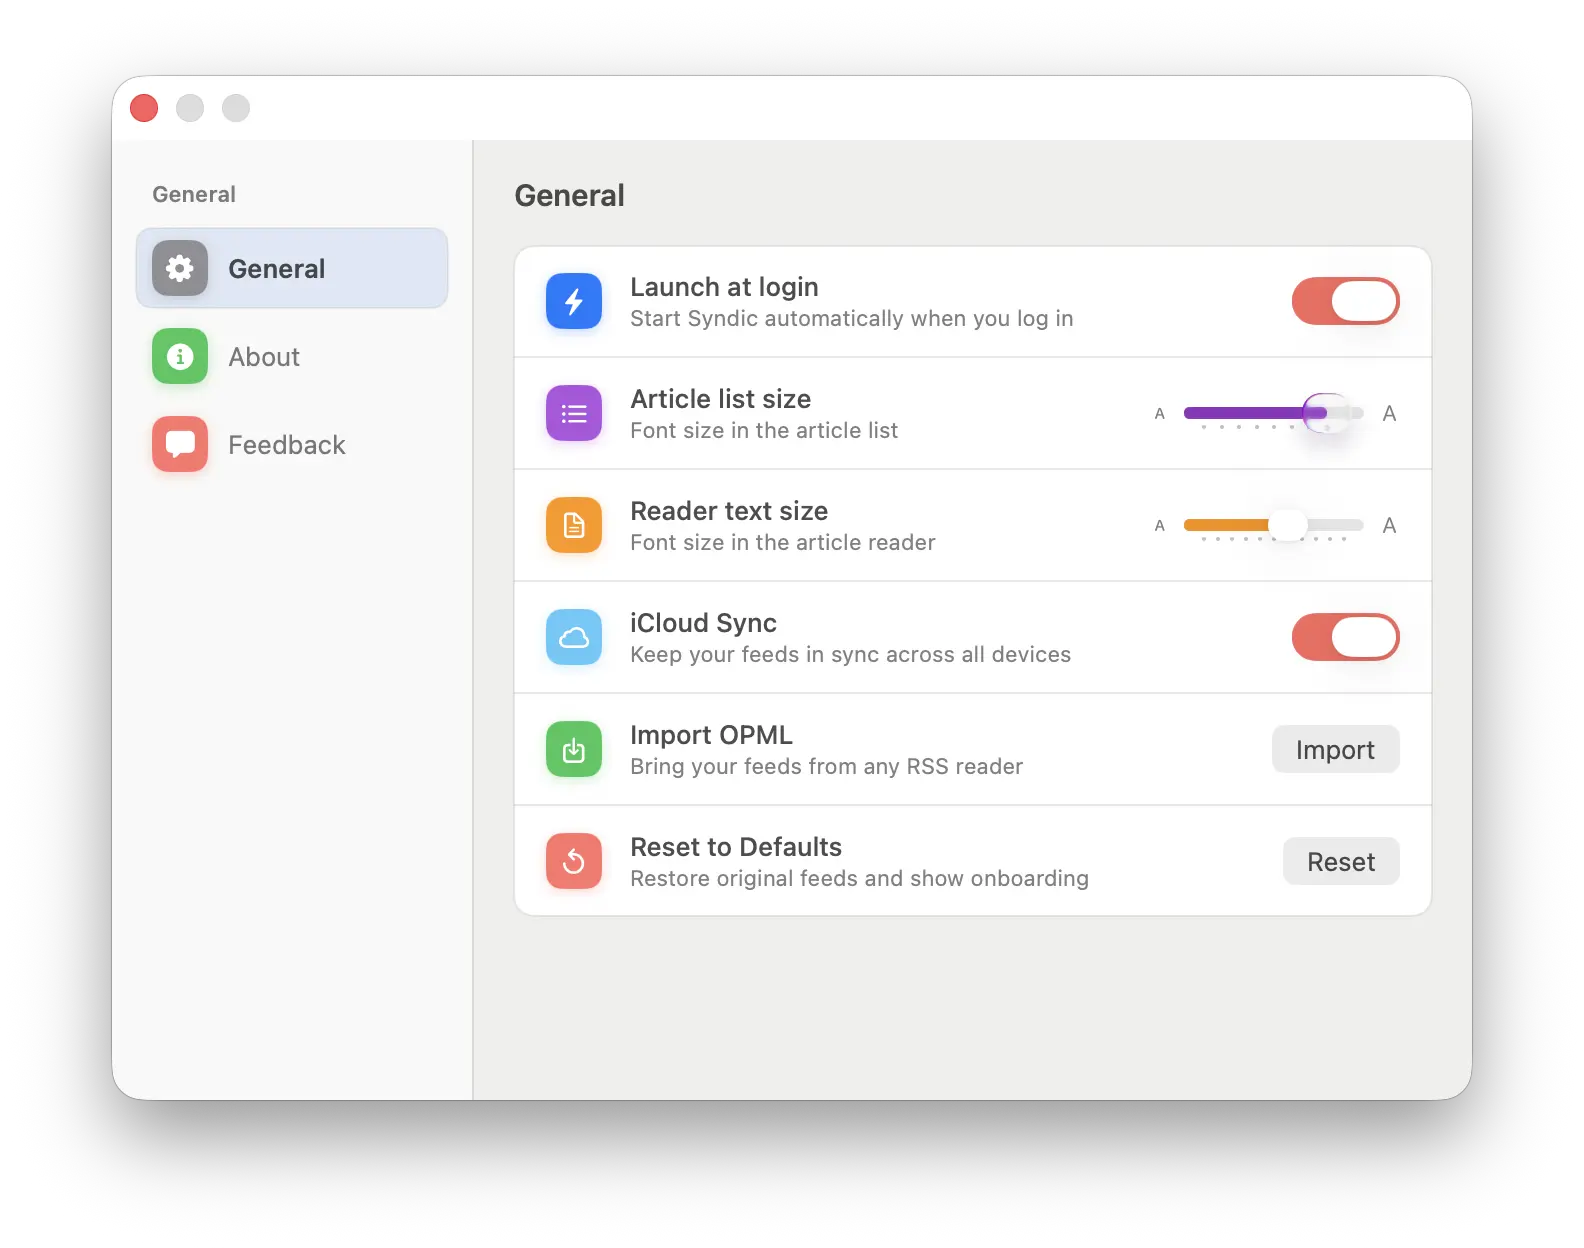Click the 'Reader text size' title
This screenshot has width=1584, height=1248.
click(729, 511)
